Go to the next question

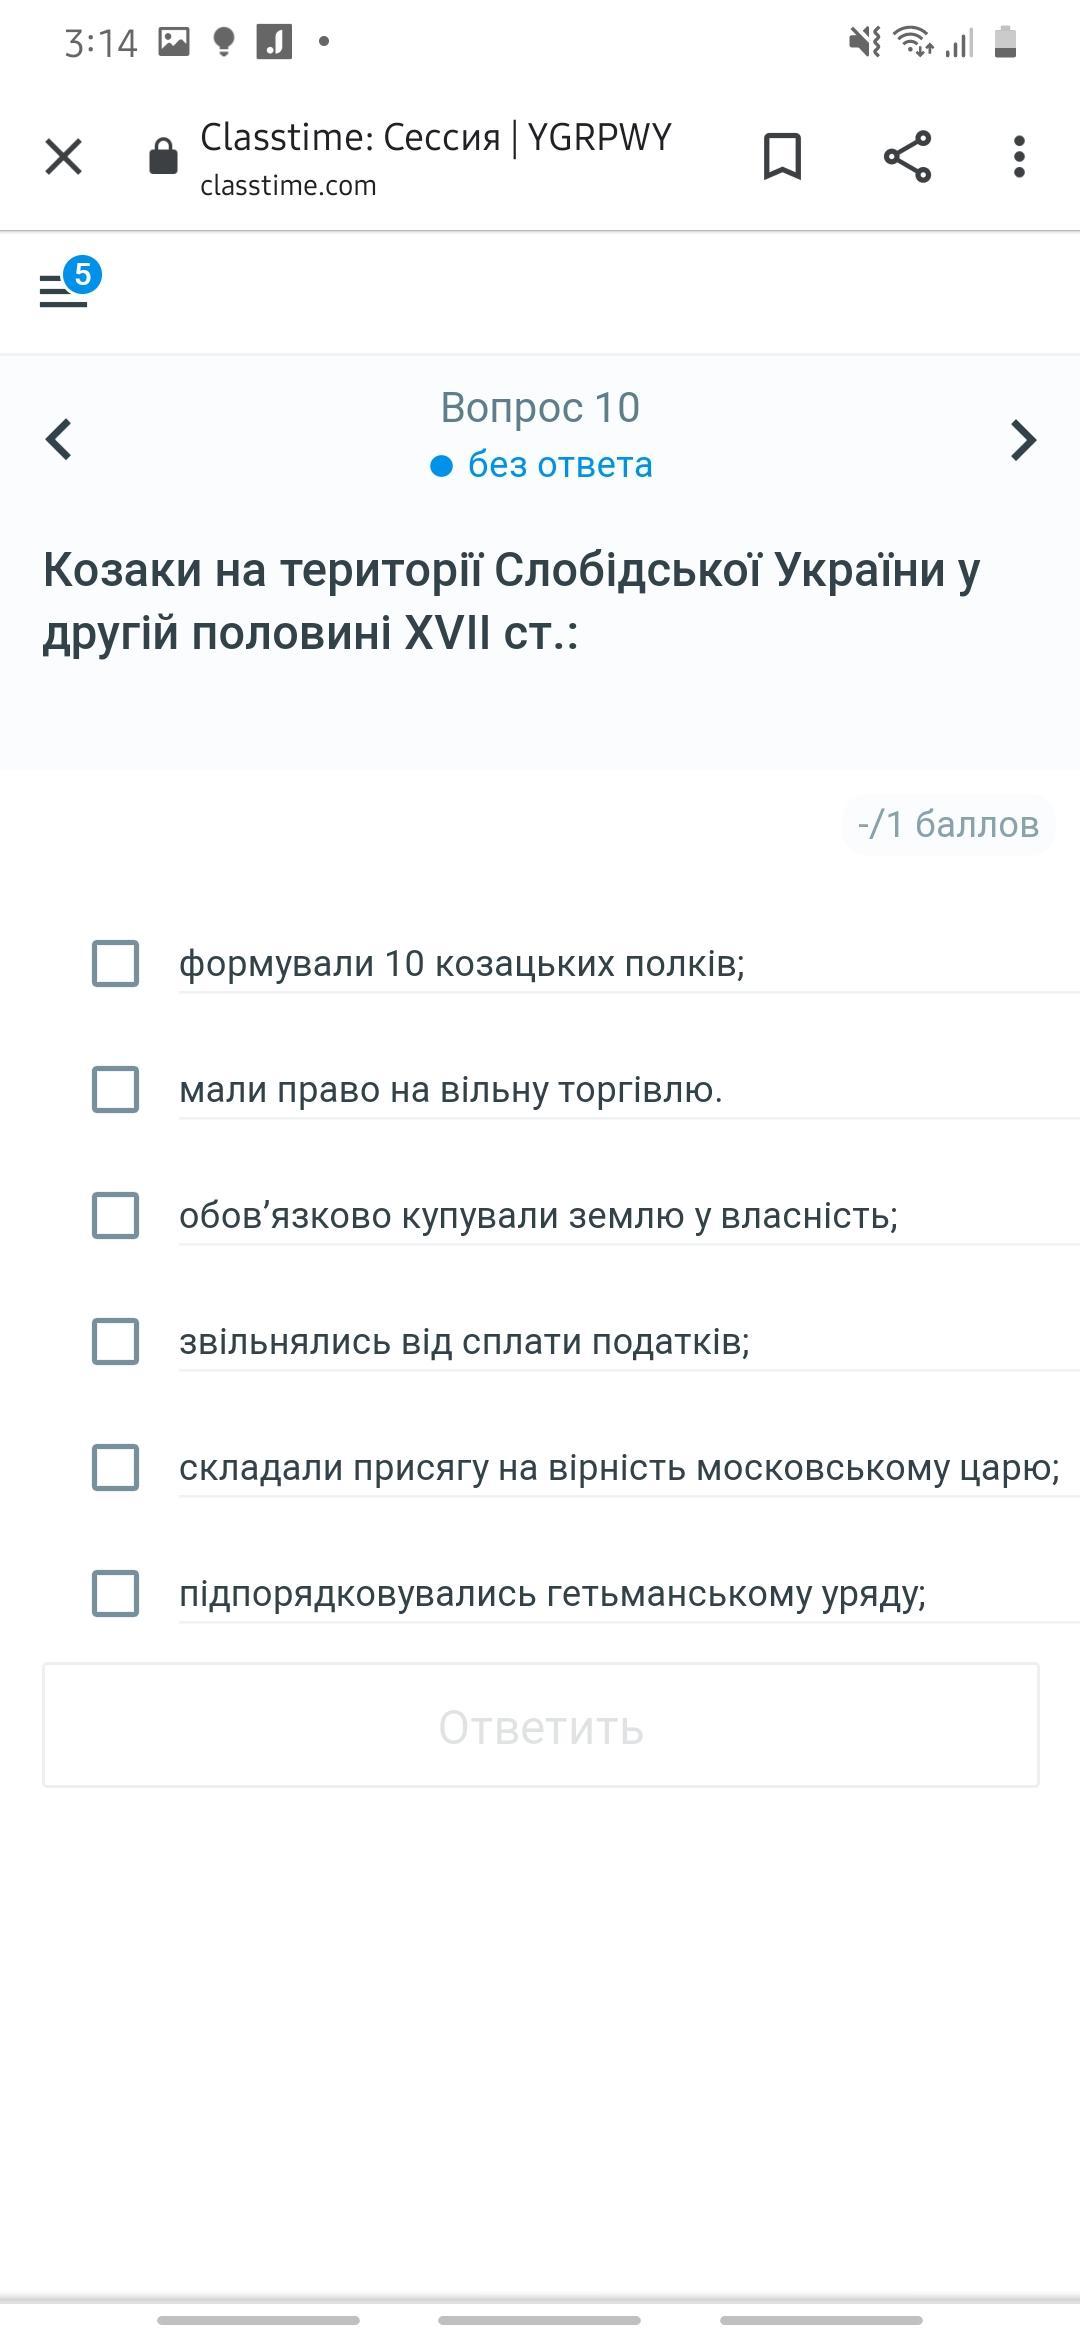click(1022, 439)
